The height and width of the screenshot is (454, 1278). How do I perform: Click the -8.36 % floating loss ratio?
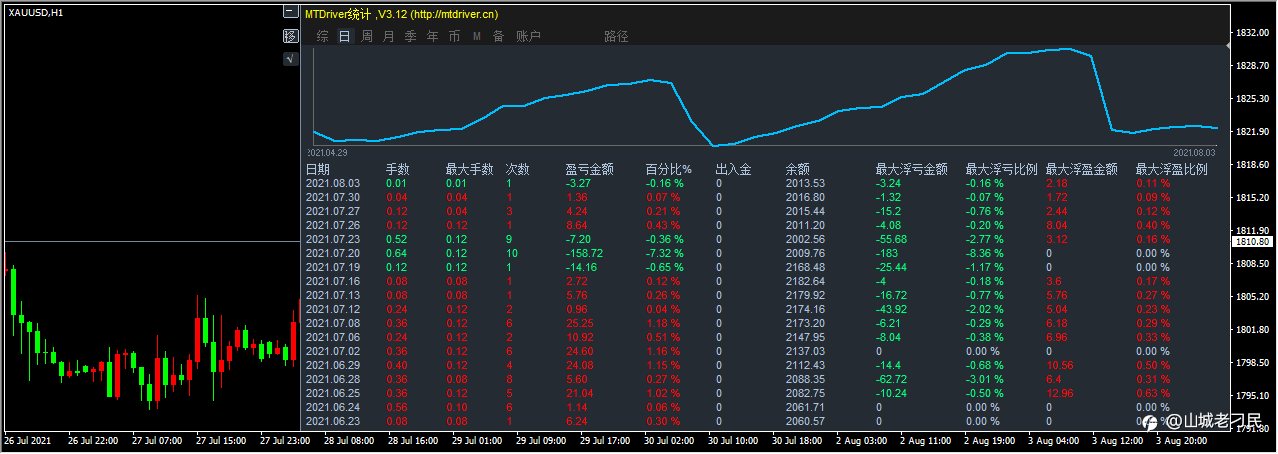[985, 253]
